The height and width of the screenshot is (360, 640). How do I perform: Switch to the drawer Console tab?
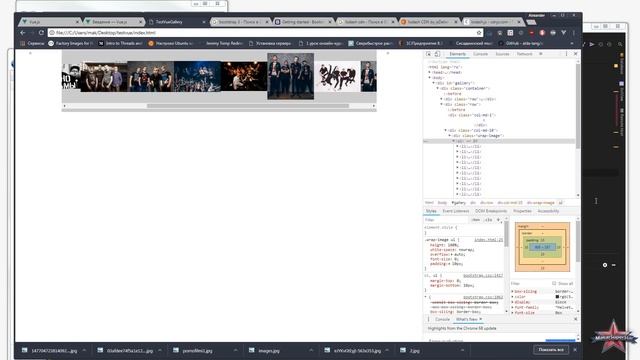click(x=442, y=319)
